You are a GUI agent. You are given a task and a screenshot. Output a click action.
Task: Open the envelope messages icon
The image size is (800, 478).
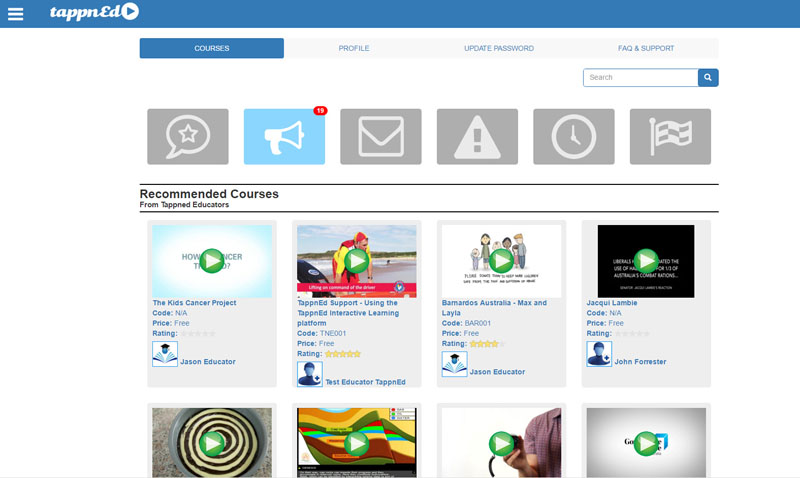[x=381, y=137]
